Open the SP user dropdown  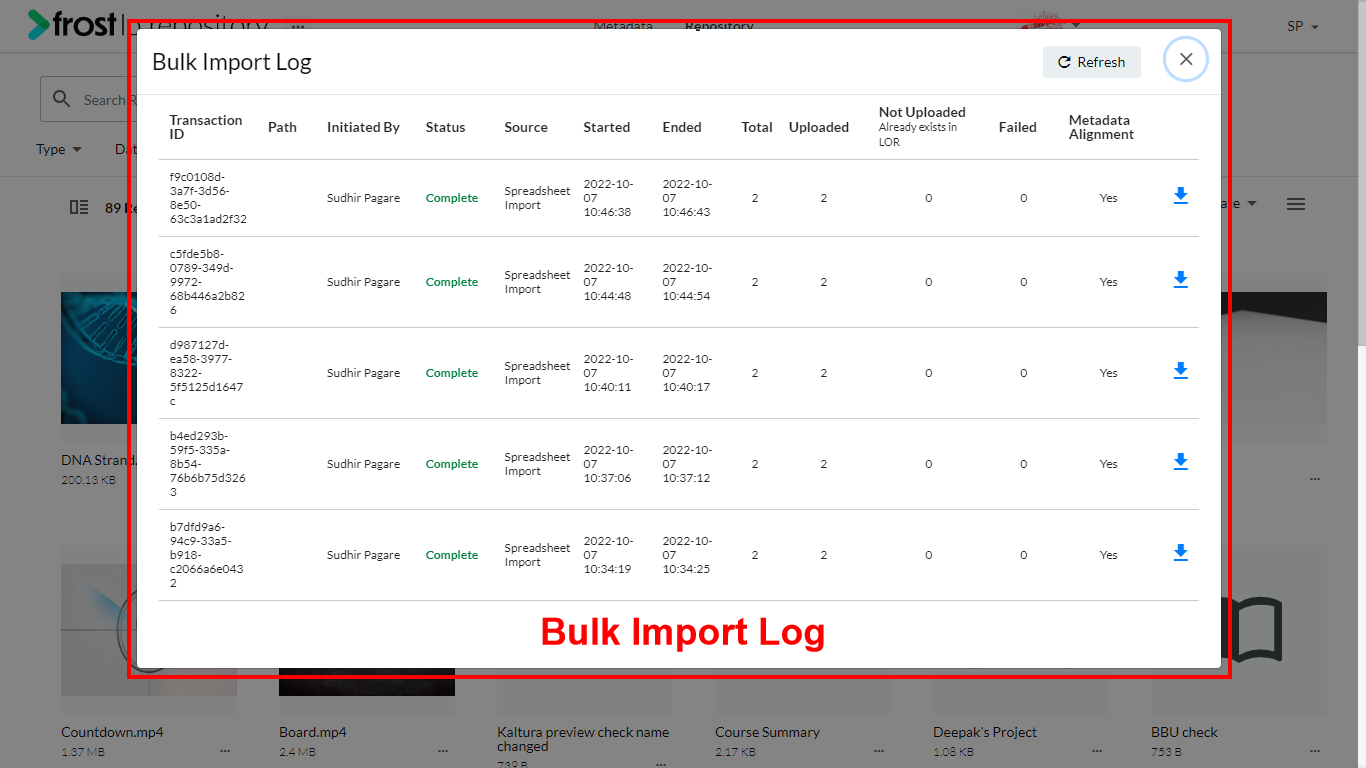(1303, 27)
